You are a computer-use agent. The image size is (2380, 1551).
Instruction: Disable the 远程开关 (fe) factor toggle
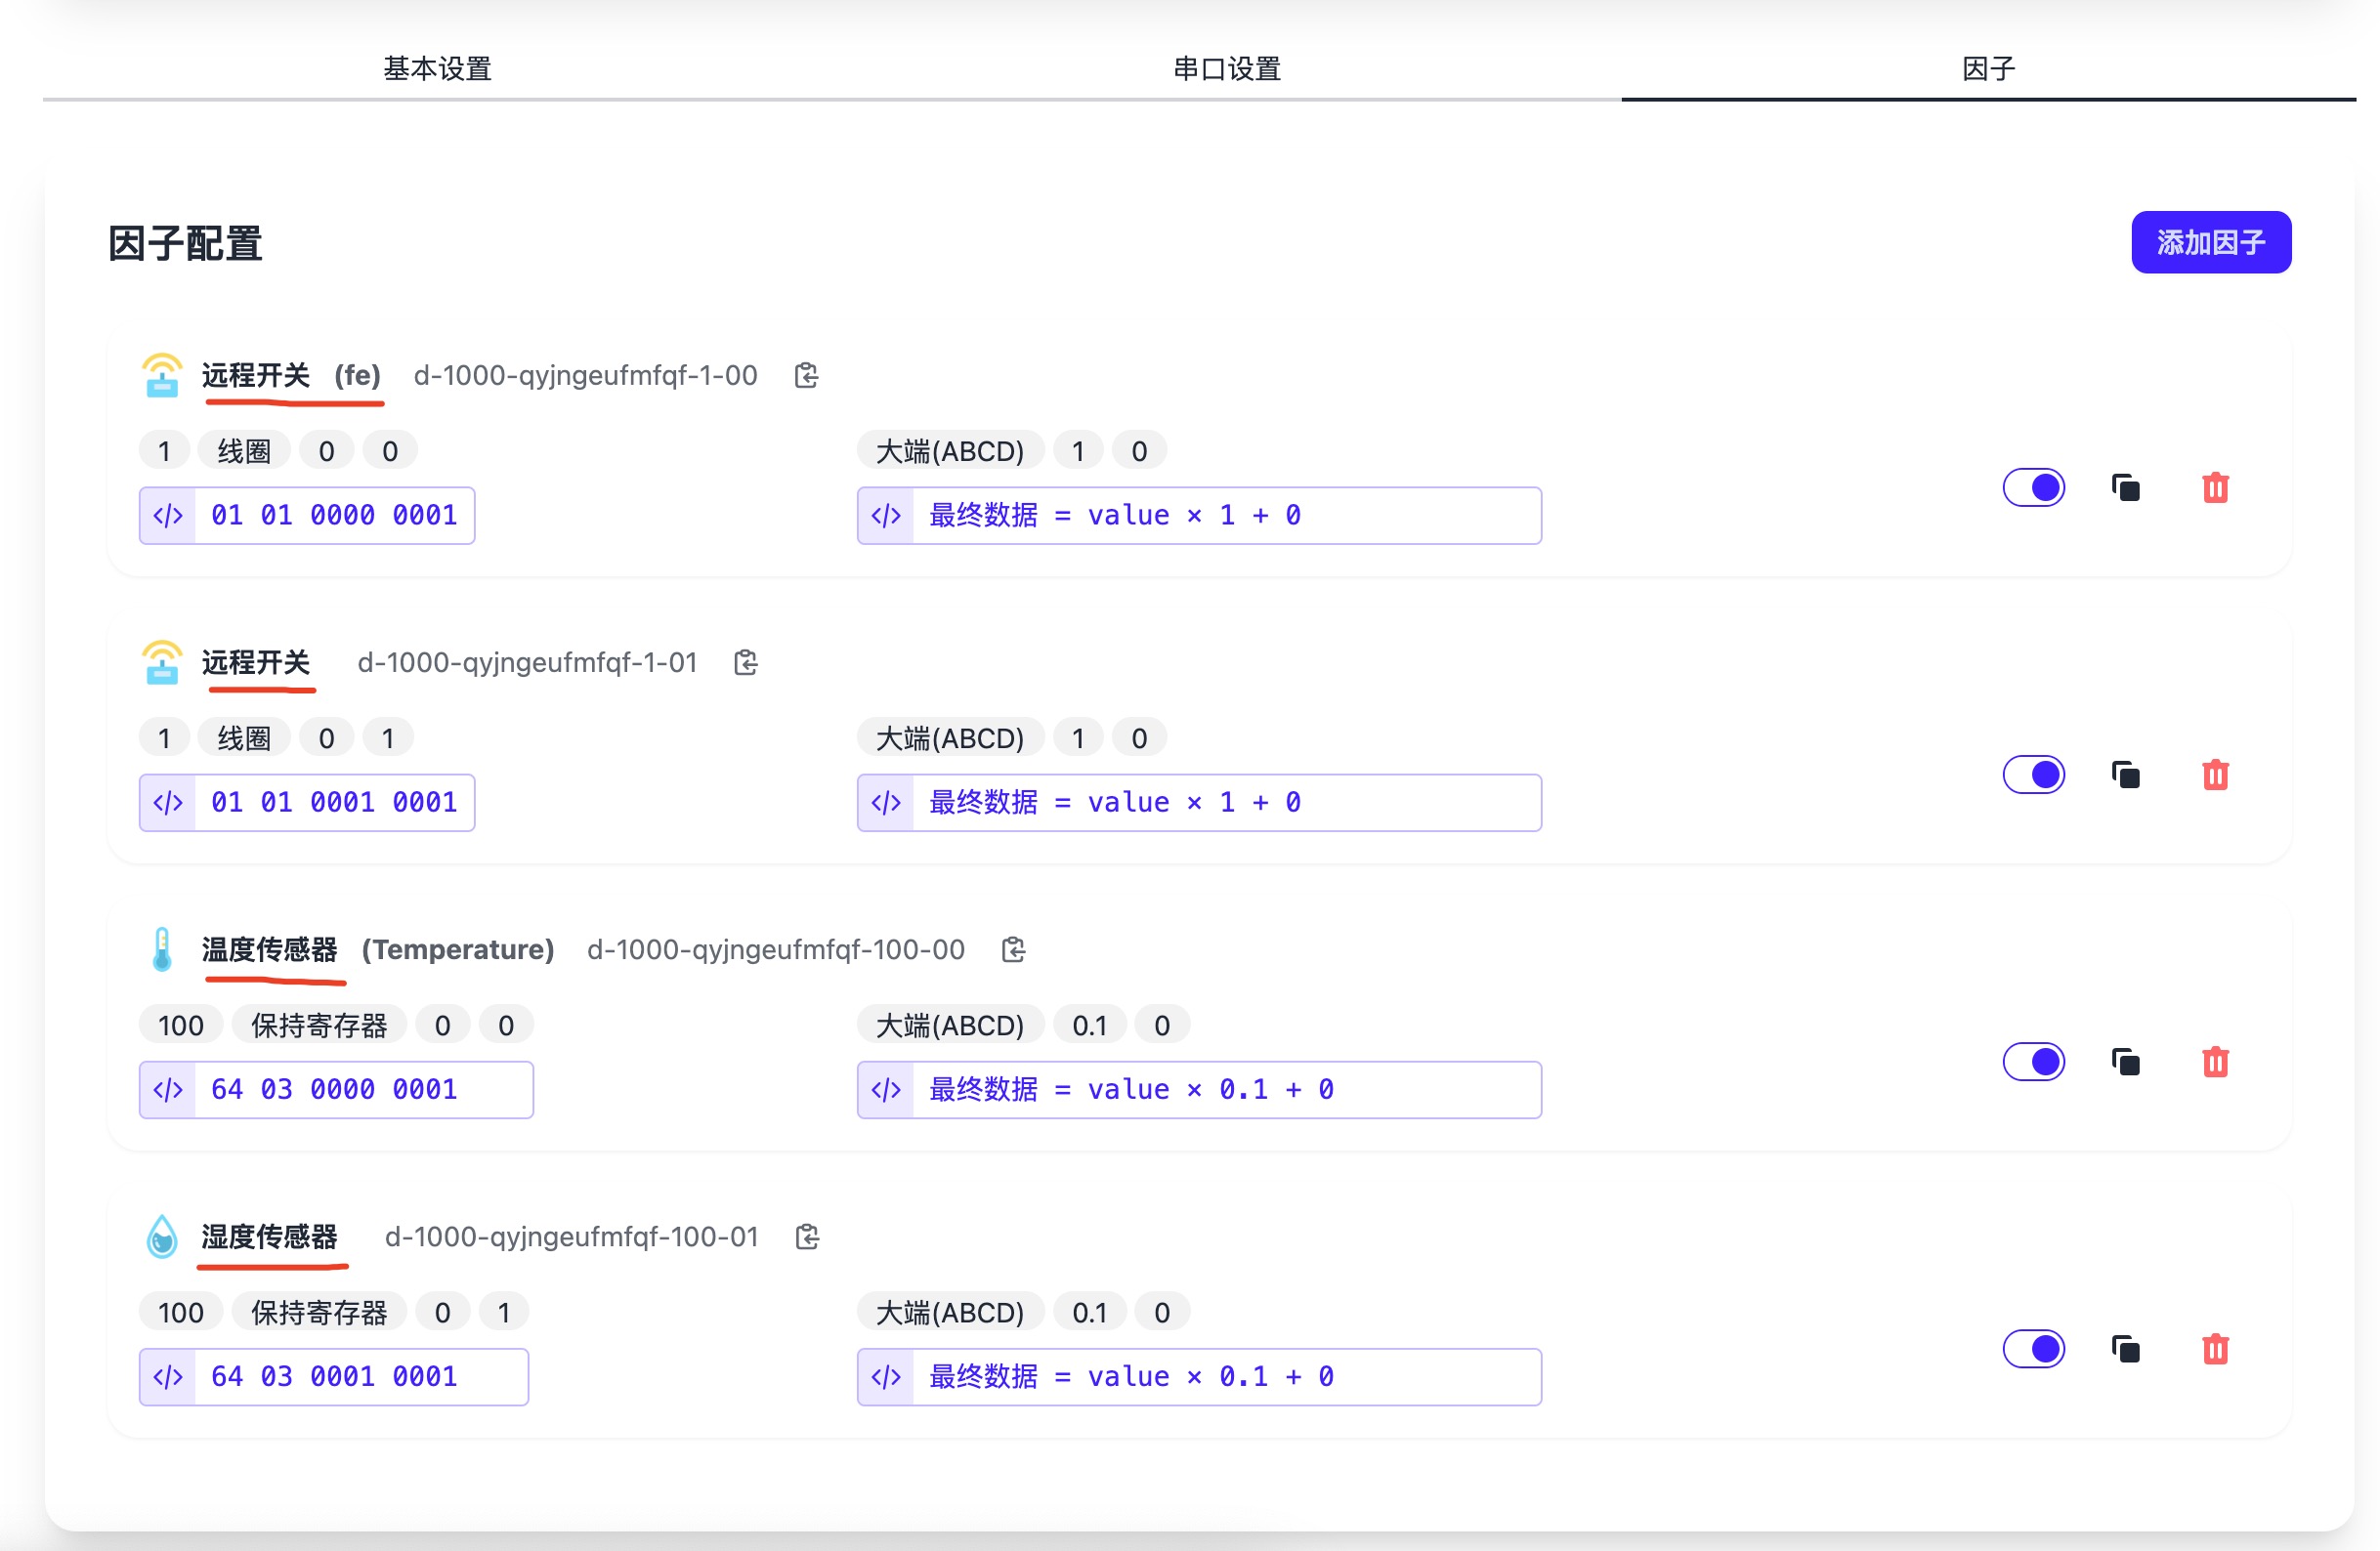coord(2034,488)
